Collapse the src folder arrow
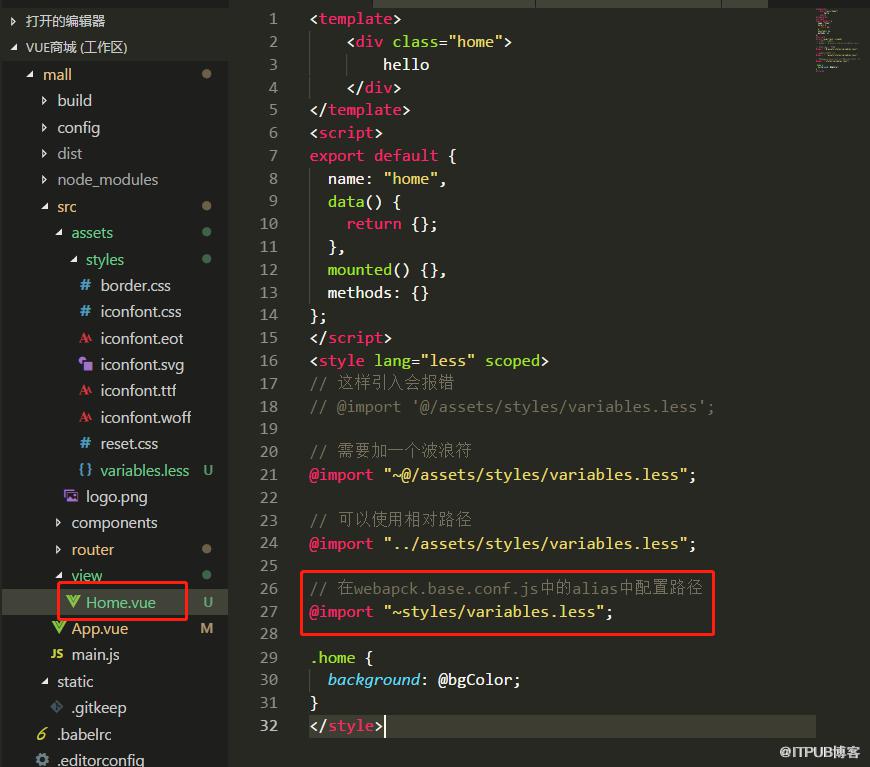Image resolution: width=870 pixels, height=767 pixels. [x=44, y=206]
